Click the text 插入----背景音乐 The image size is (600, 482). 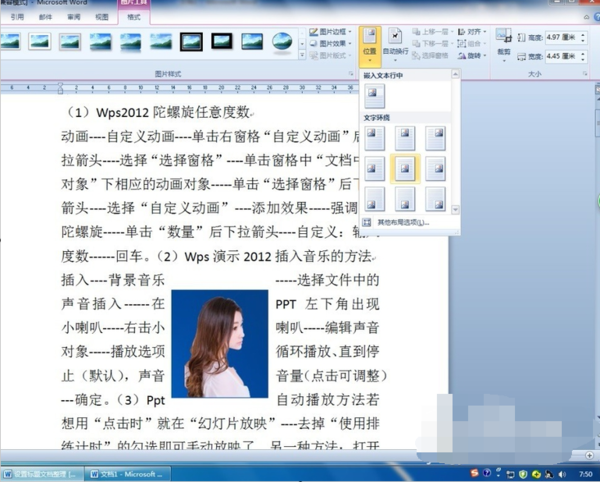(113, 280)
